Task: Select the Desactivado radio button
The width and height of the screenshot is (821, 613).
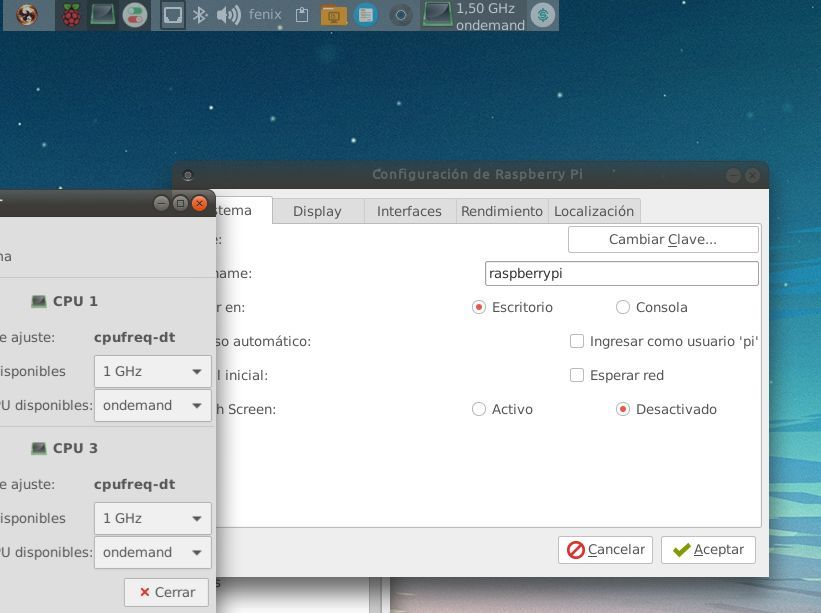Action: (623, 409)
